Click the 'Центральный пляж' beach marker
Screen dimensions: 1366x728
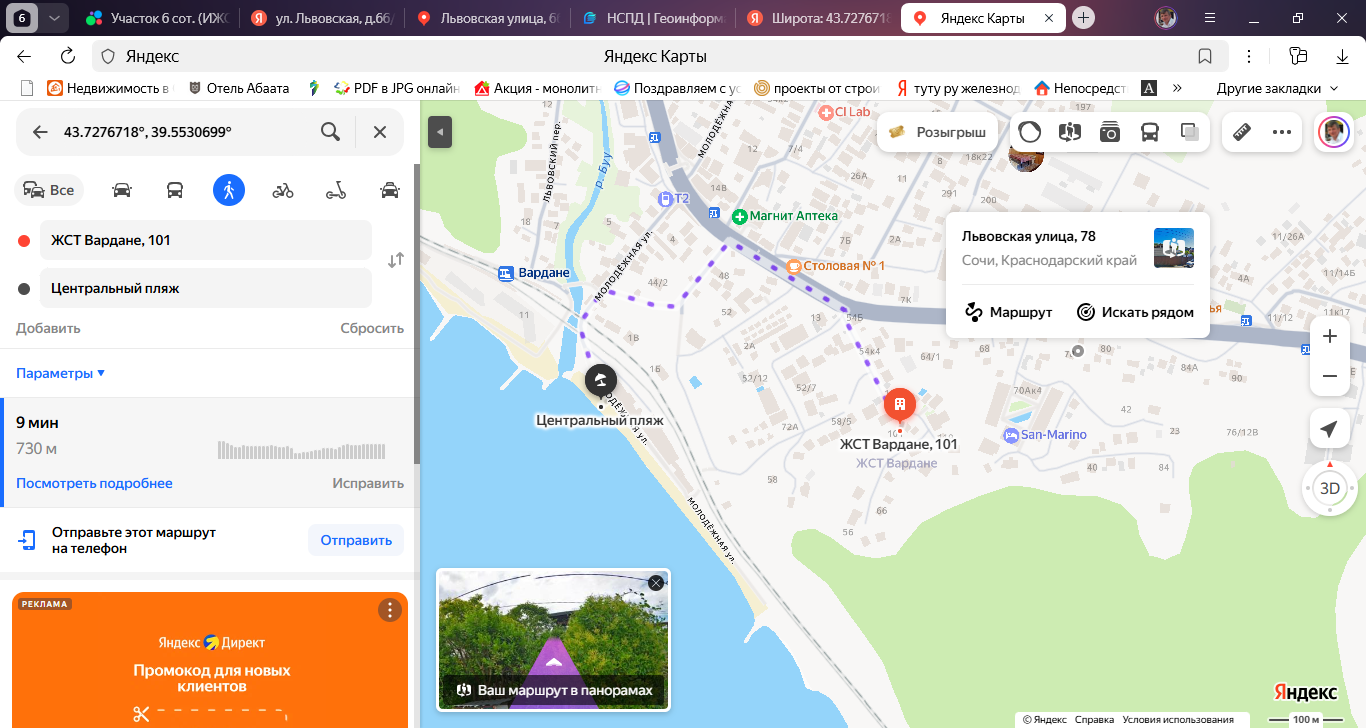(600, 381)
